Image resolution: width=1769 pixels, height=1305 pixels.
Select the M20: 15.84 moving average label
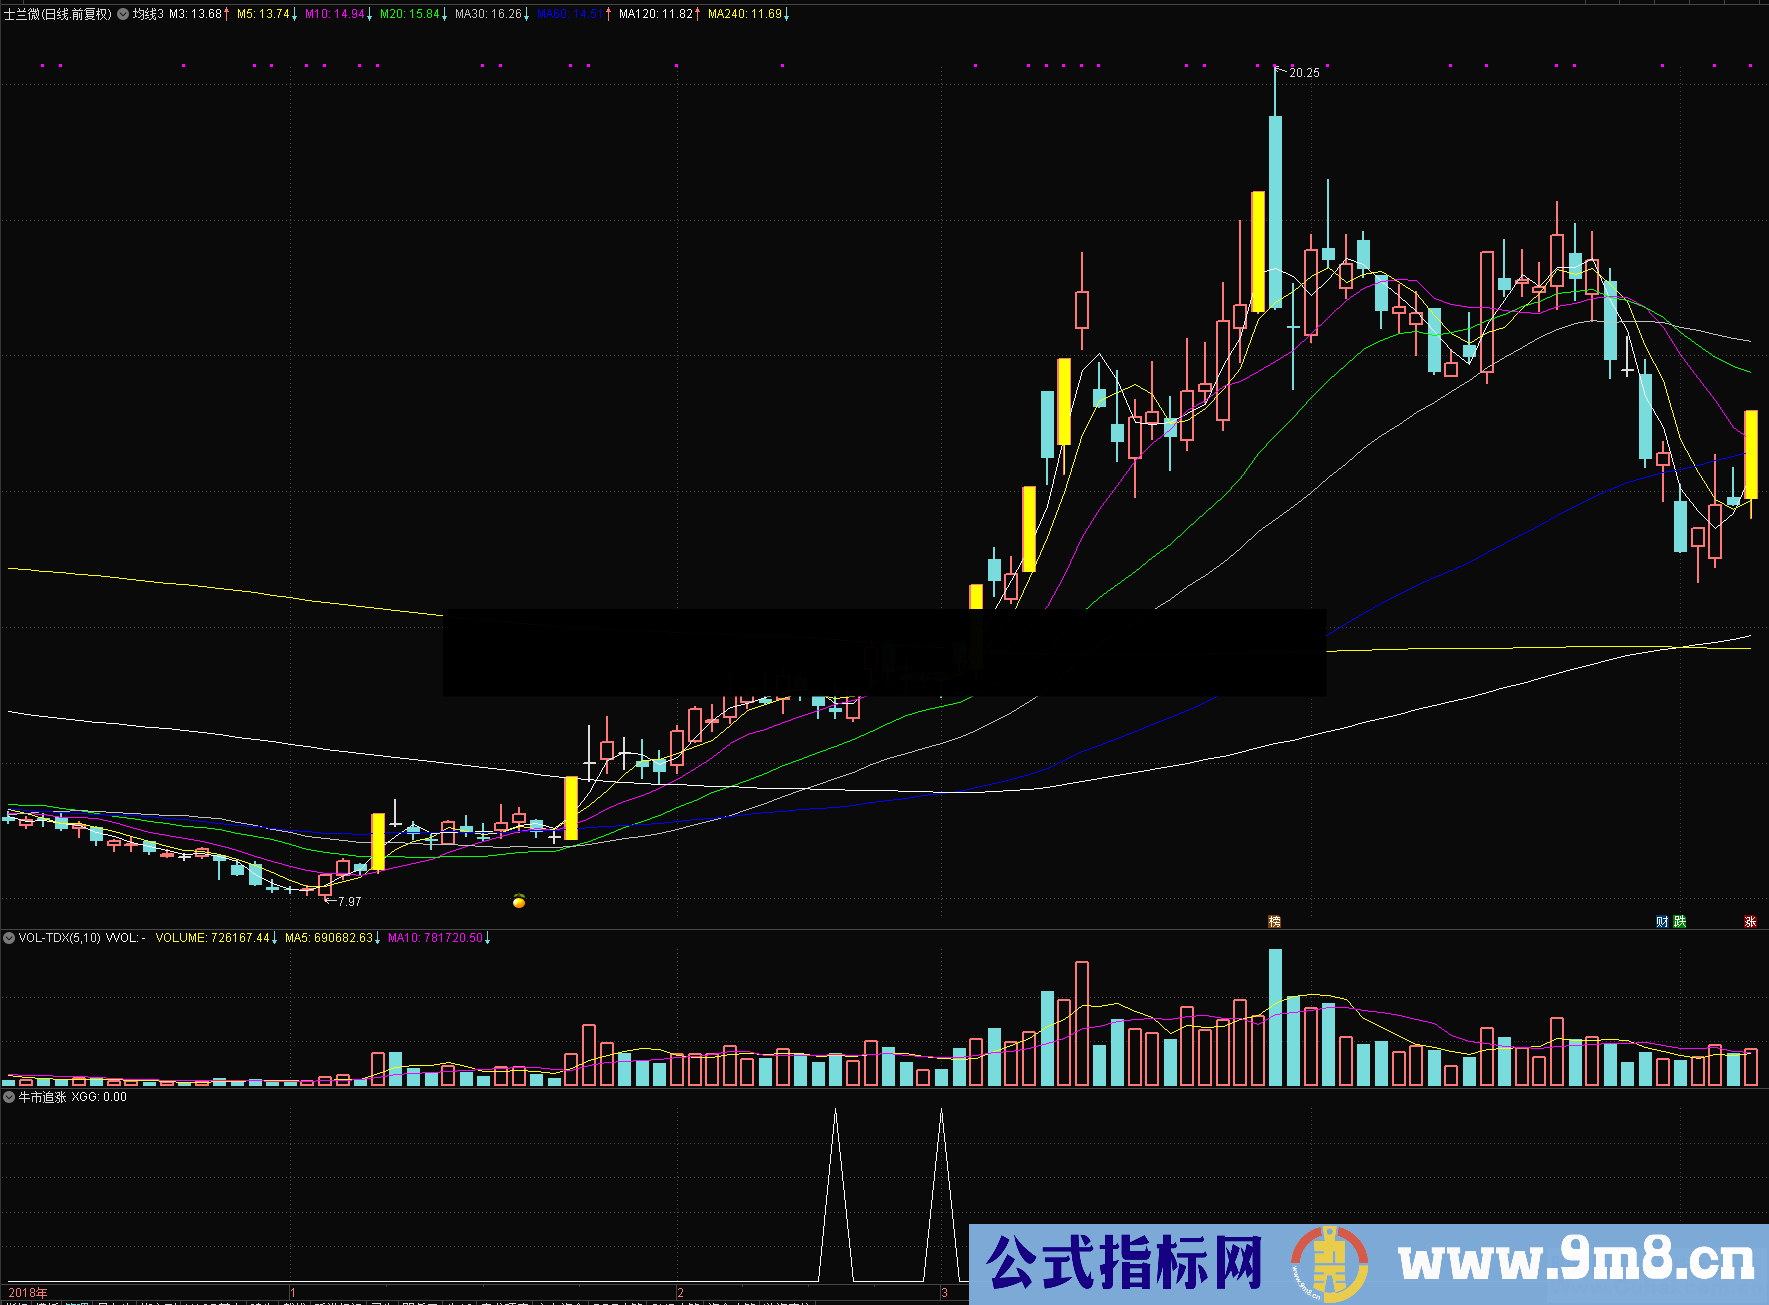point(413,14)
